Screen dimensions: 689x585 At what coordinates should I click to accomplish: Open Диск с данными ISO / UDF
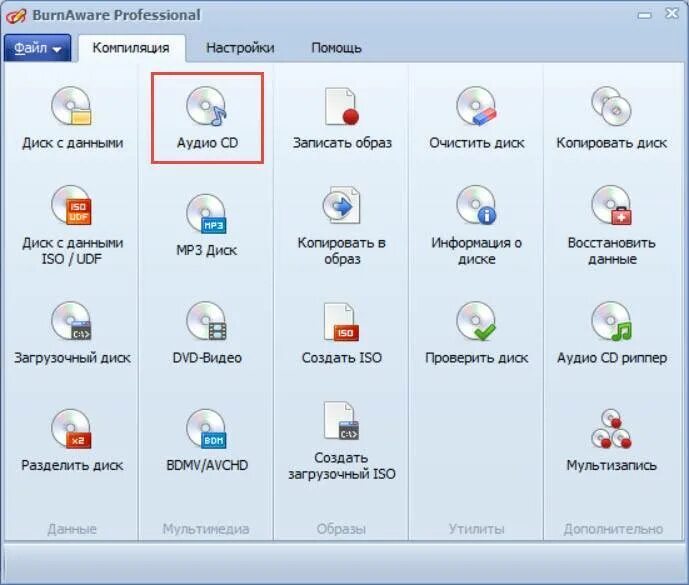point(72,225)
